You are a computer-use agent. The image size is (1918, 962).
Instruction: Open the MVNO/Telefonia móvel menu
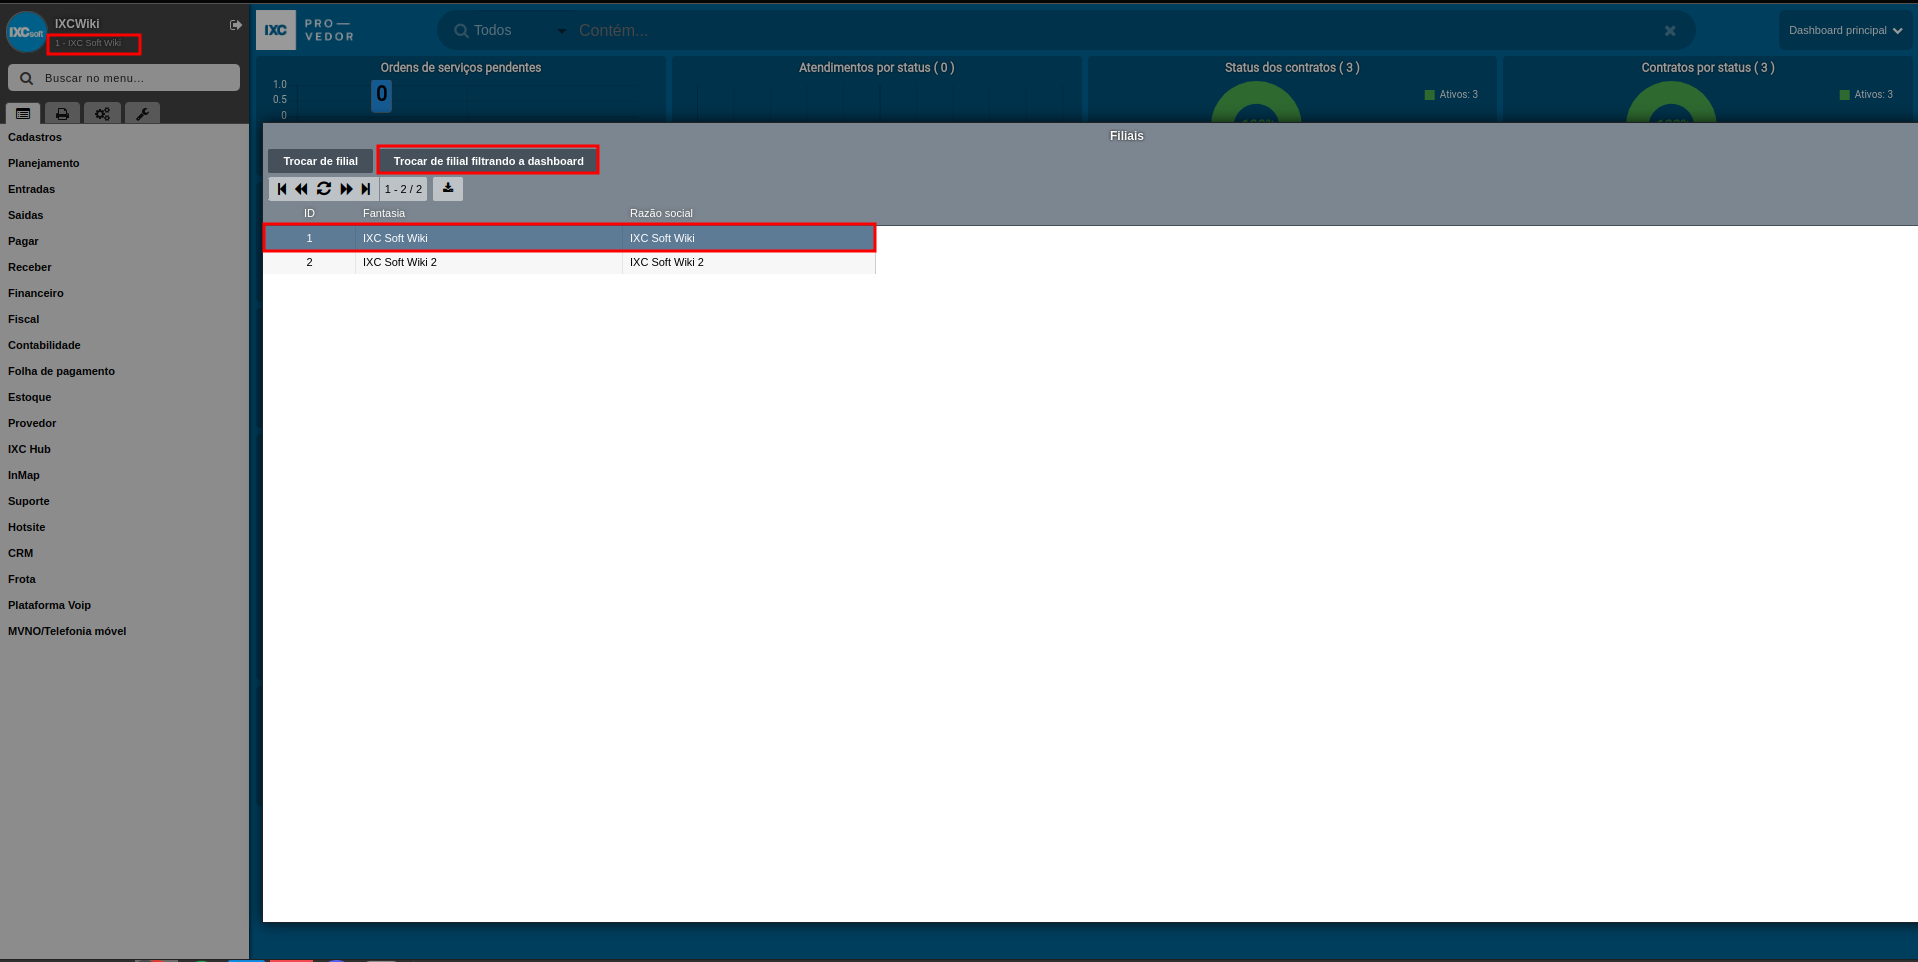click(x=67, y=631)
